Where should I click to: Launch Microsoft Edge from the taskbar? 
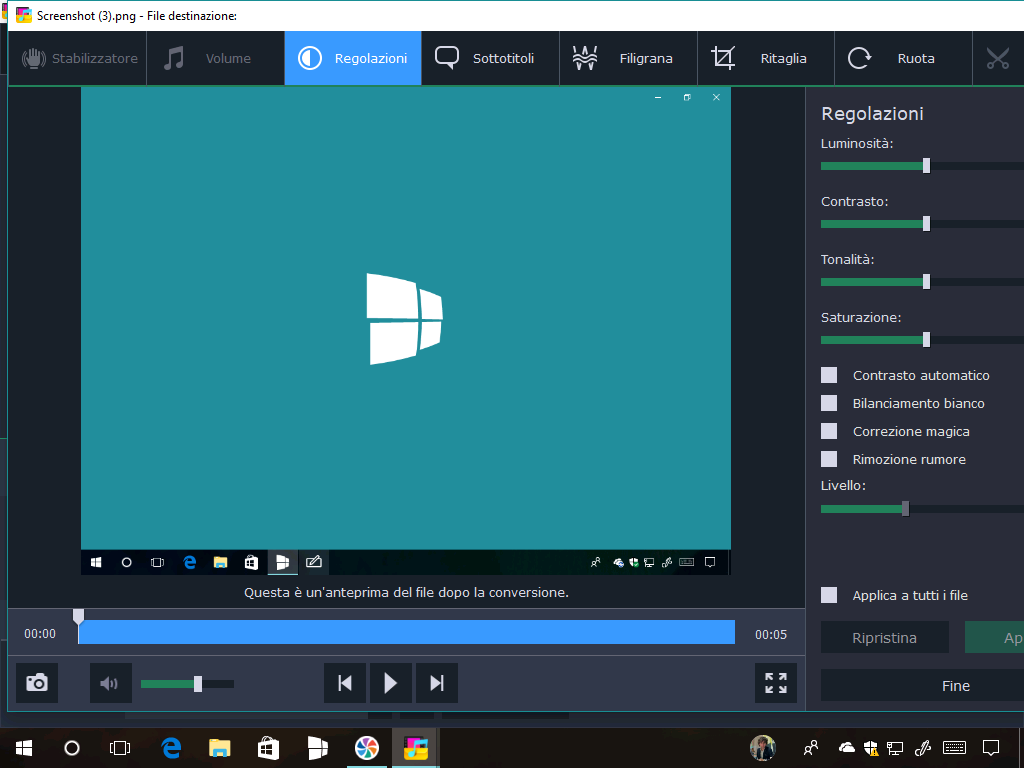click(x=171, y=748)
